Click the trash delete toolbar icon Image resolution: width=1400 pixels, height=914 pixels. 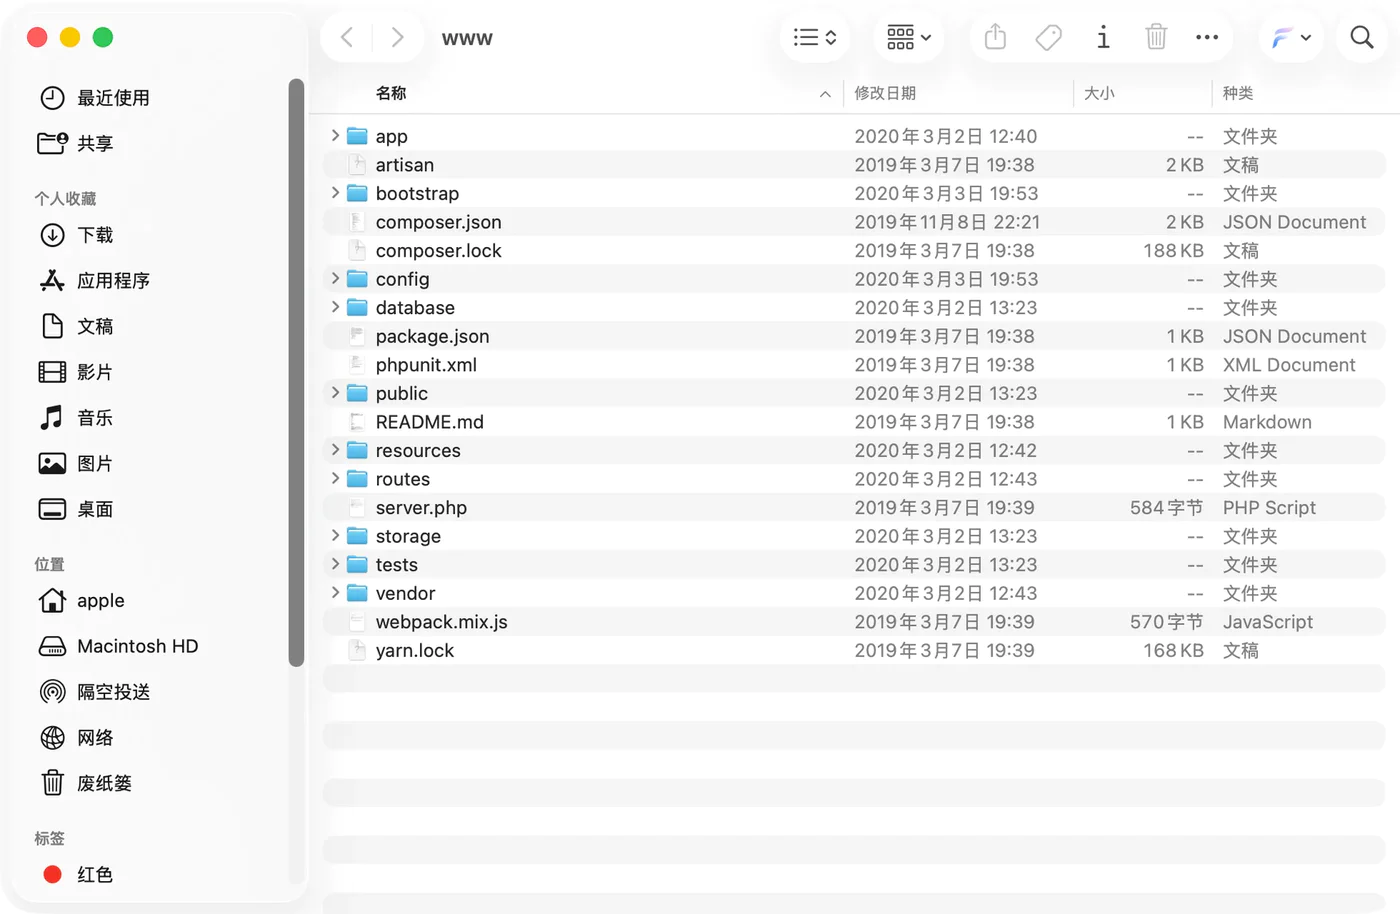click(1156, 38)
